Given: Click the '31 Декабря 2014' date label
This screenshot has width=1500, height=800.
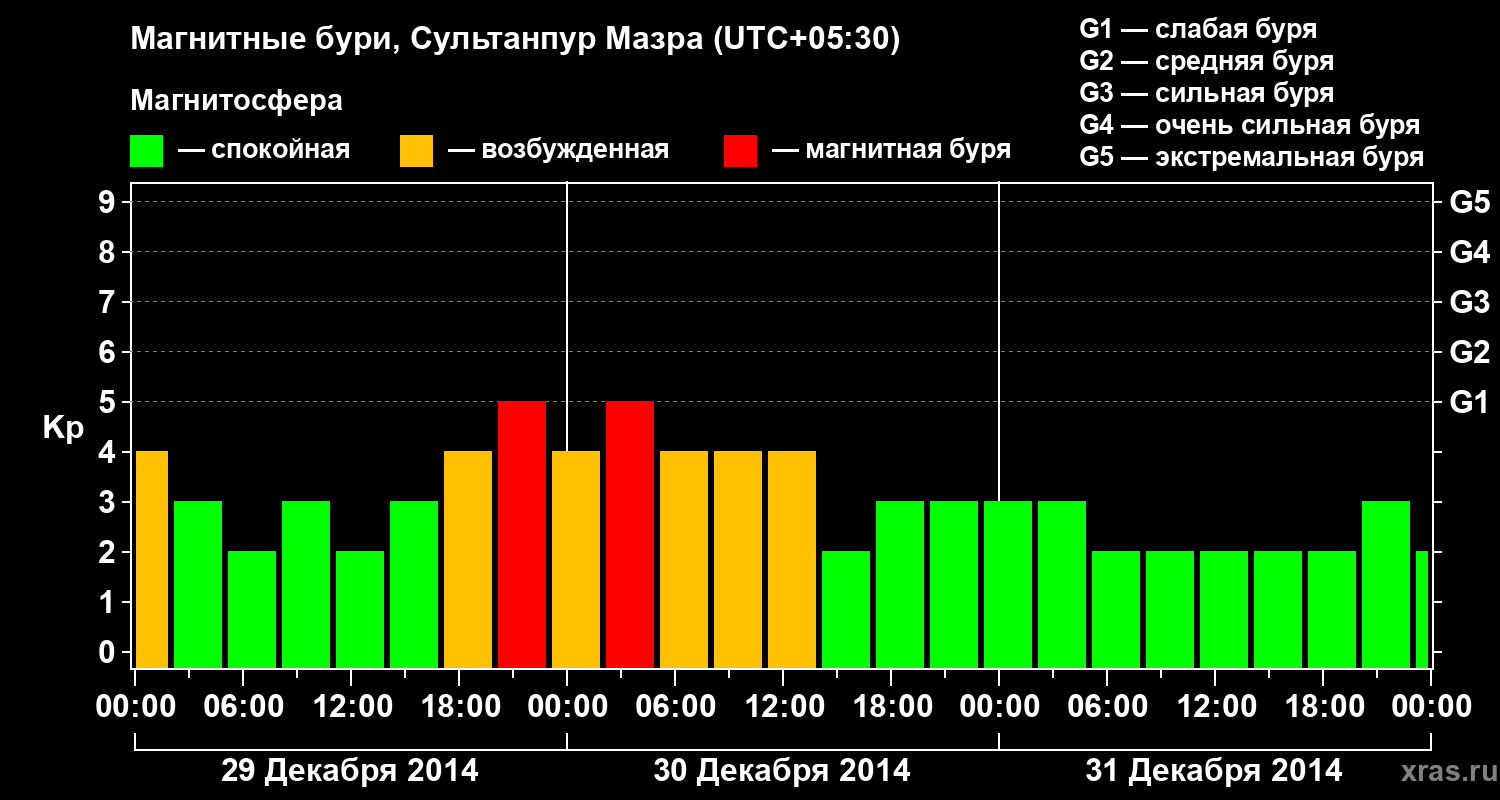Looking at the screenshot, I should [1214, 771].
